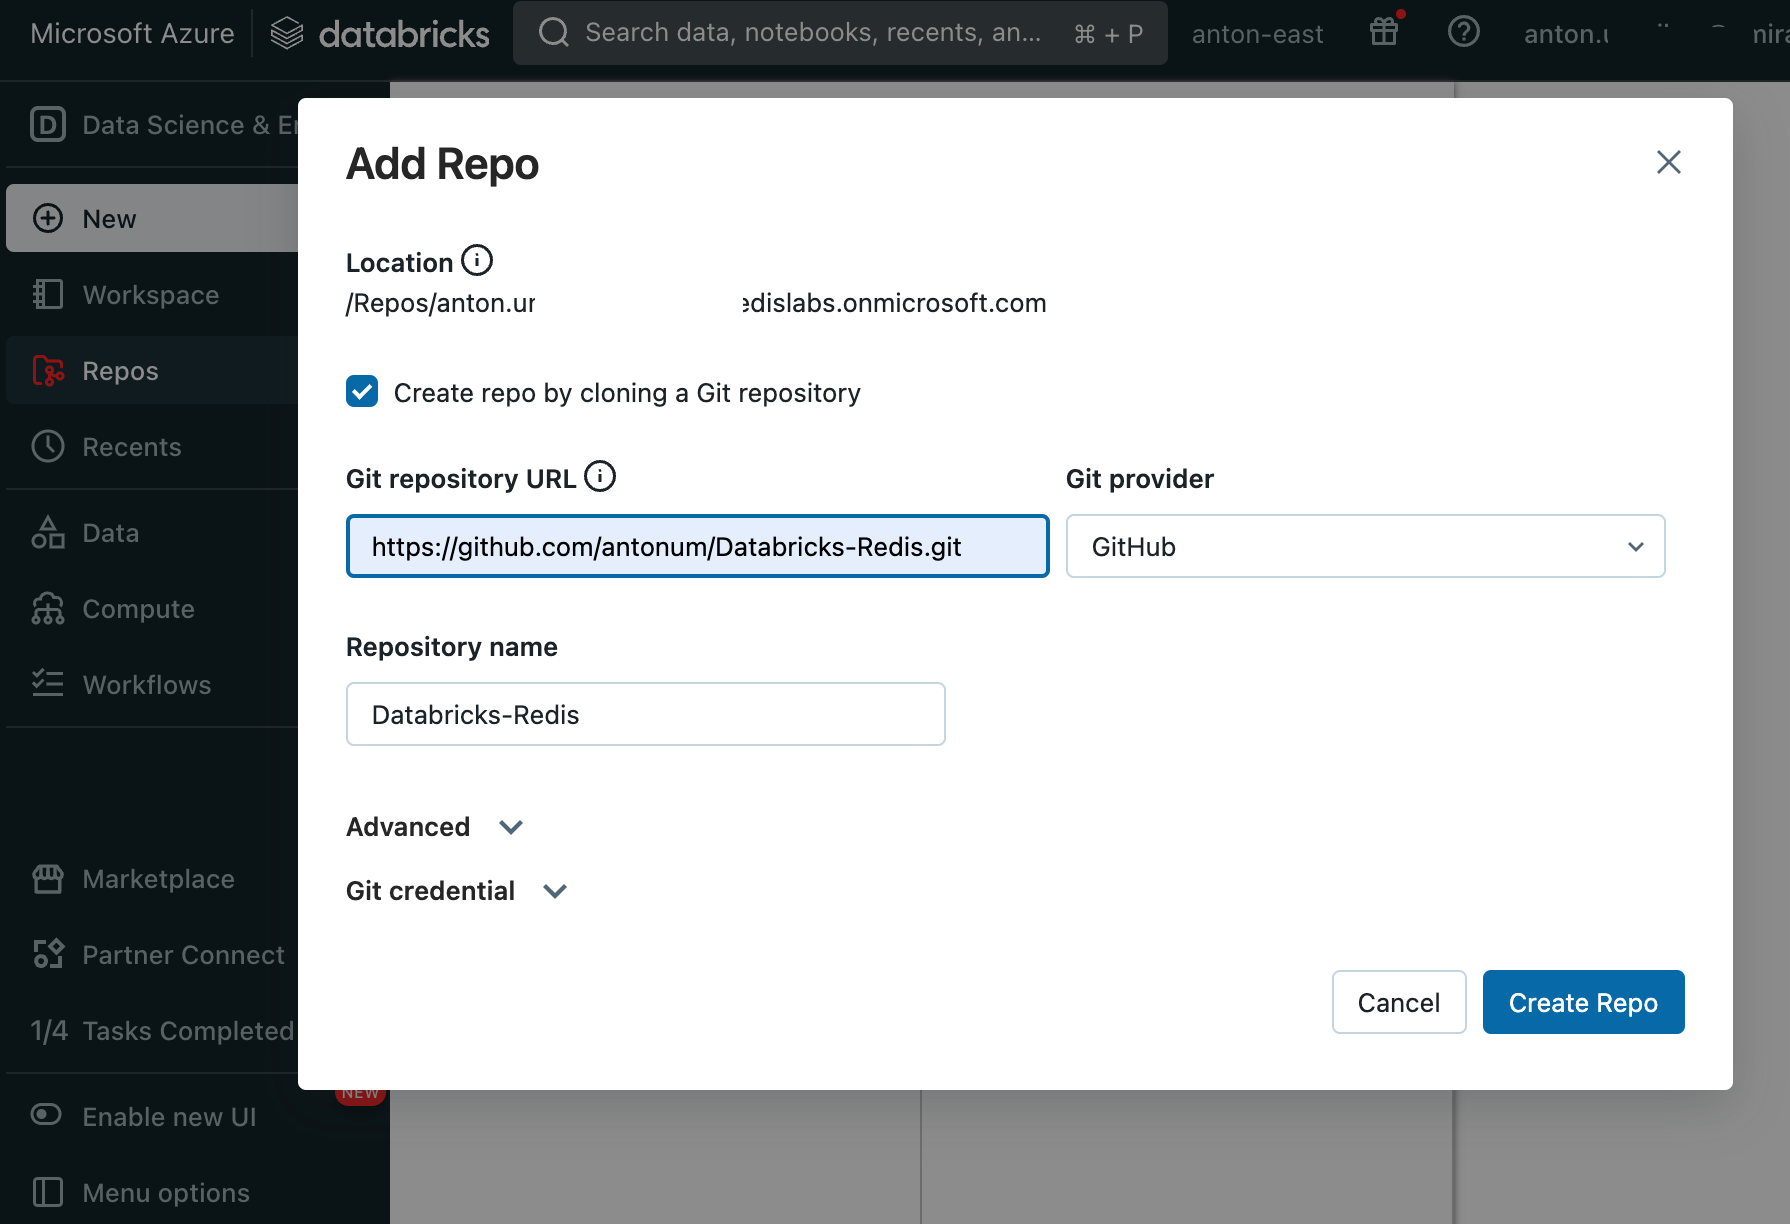
Task: Click the search magnifier icon
Action: pyautogui.click(x=553, y=33)
